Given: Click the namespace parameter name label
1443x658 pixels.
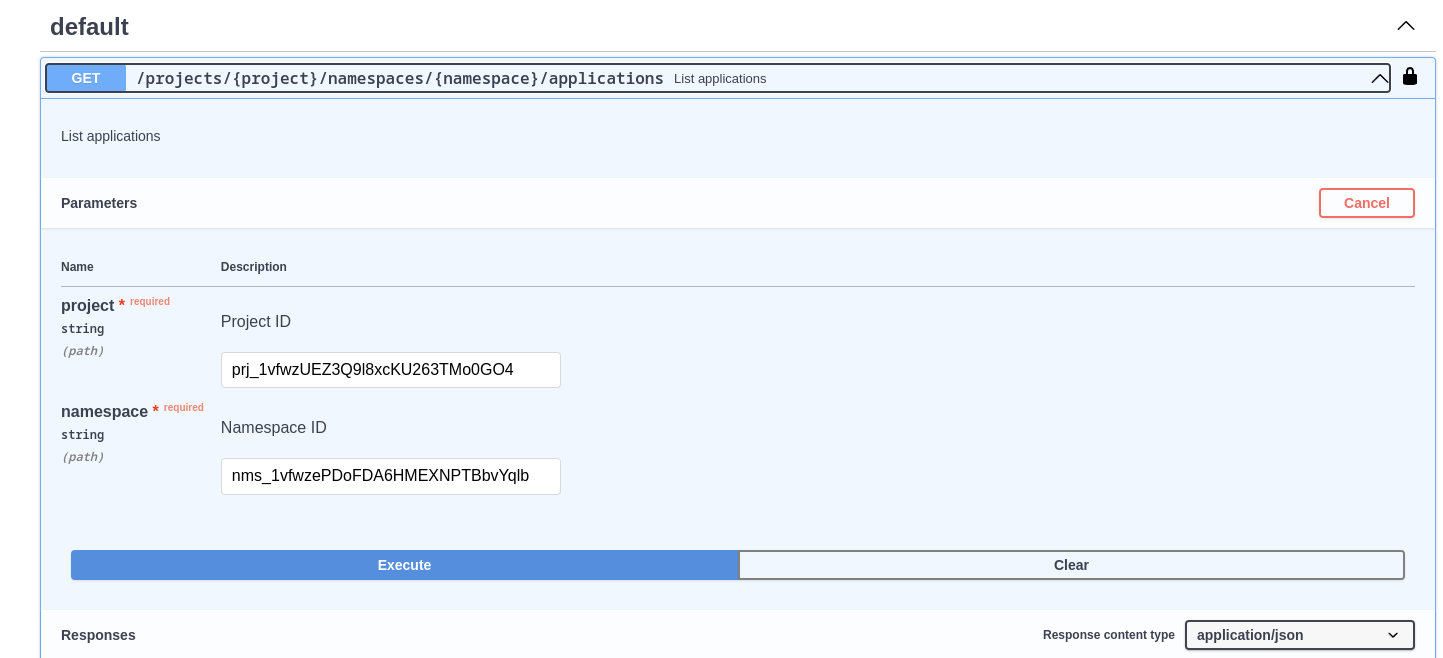Looking at the screenshot, I should pyautogui.click(x=104, y=411).
